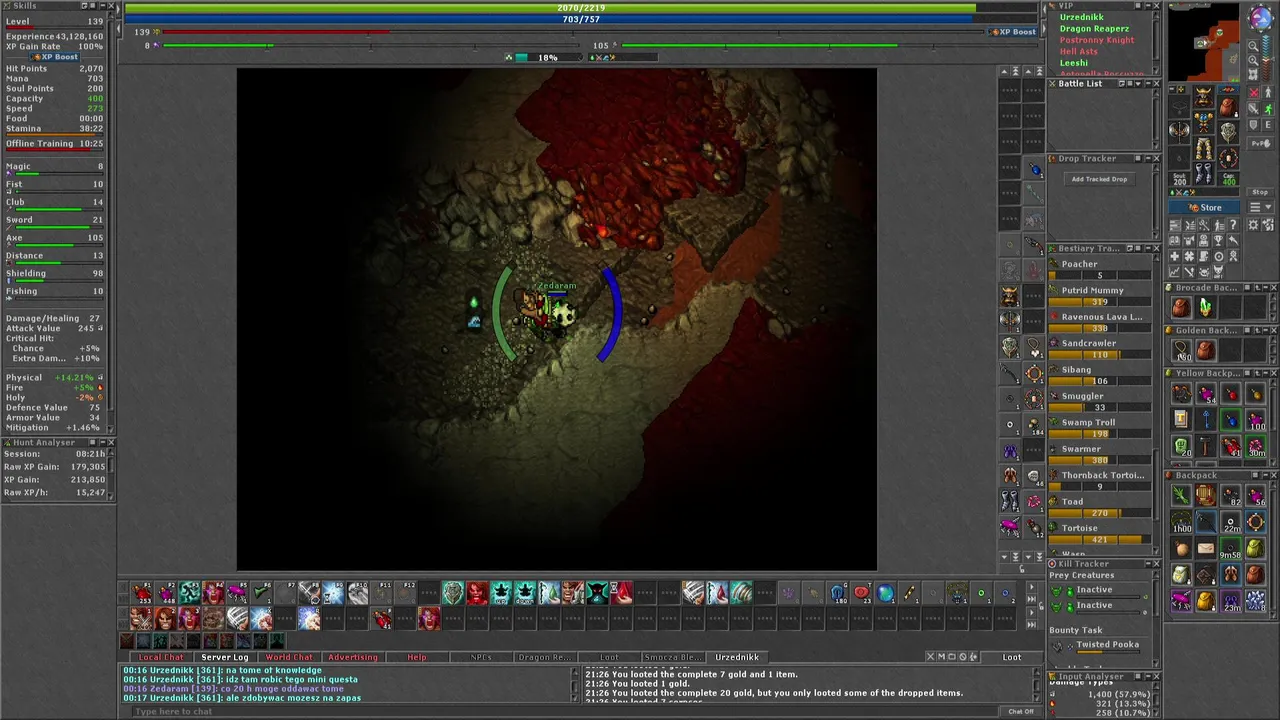Image resolution: width=1280 pixels, height=720 pixels.
Task: Open the help question mark icon
Action: [1233, 224]
